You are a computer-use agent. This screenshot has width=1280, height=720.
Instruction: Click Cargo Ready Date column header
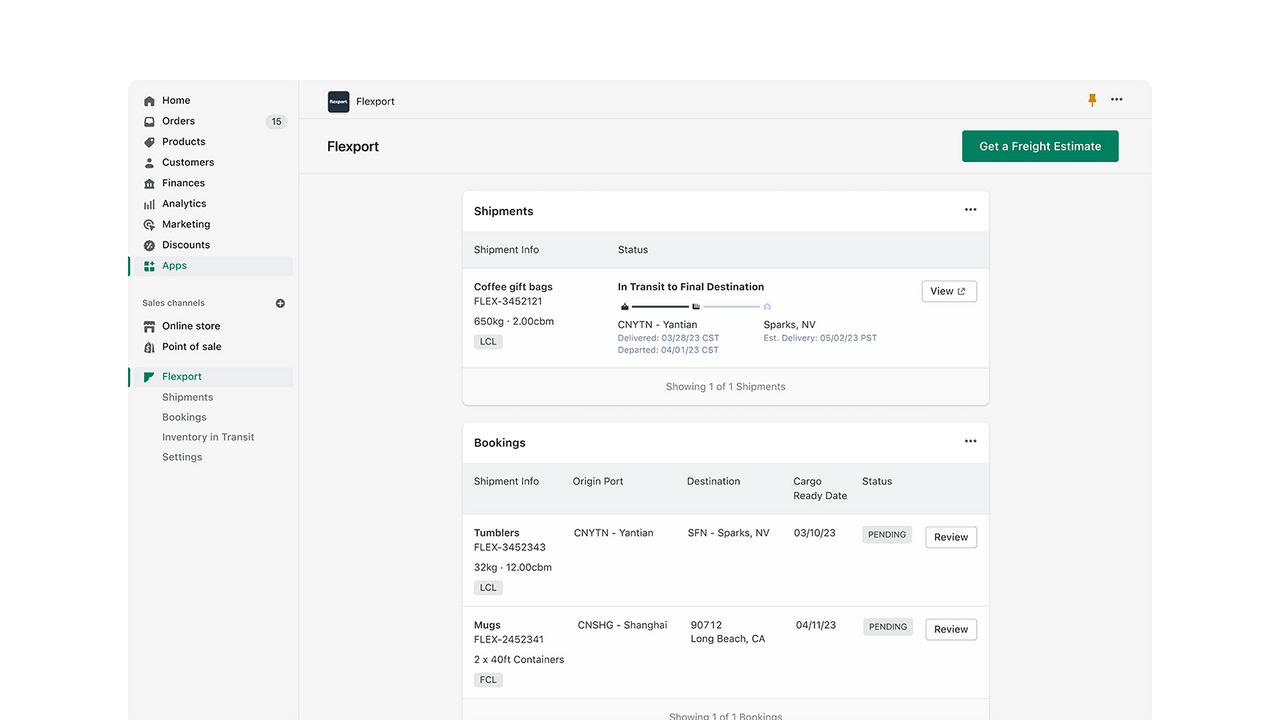click(x=820, y=488)
